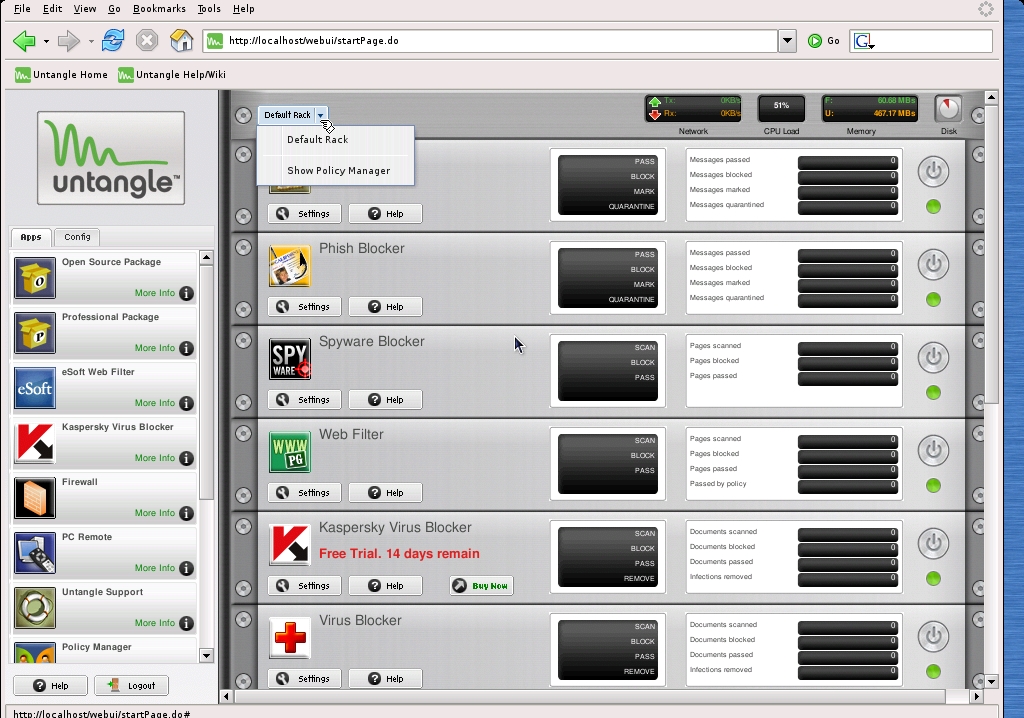Open the Forward button history arrow

pyautogui.click(x=91, y=41)
